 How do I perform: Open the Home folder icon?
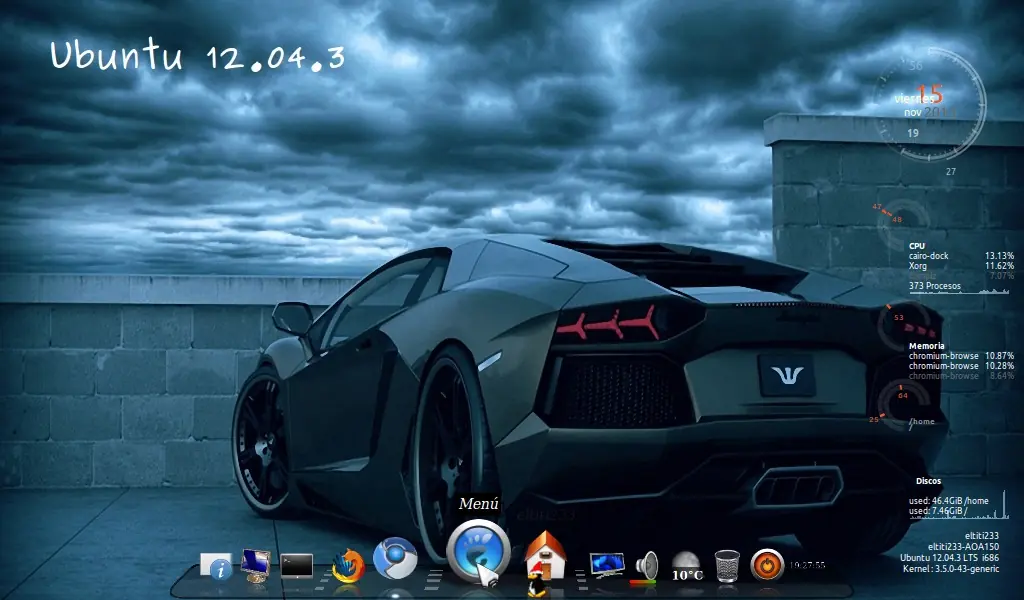(545, 554)
